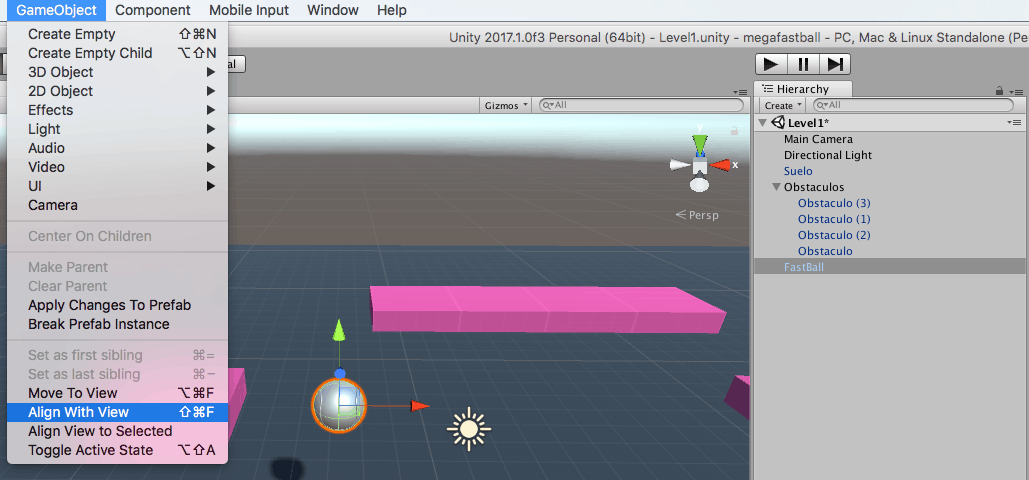Screen dimensions: 1029x480
Task: Toggle Persp projection label in scene view
Action: click(697, 215)
